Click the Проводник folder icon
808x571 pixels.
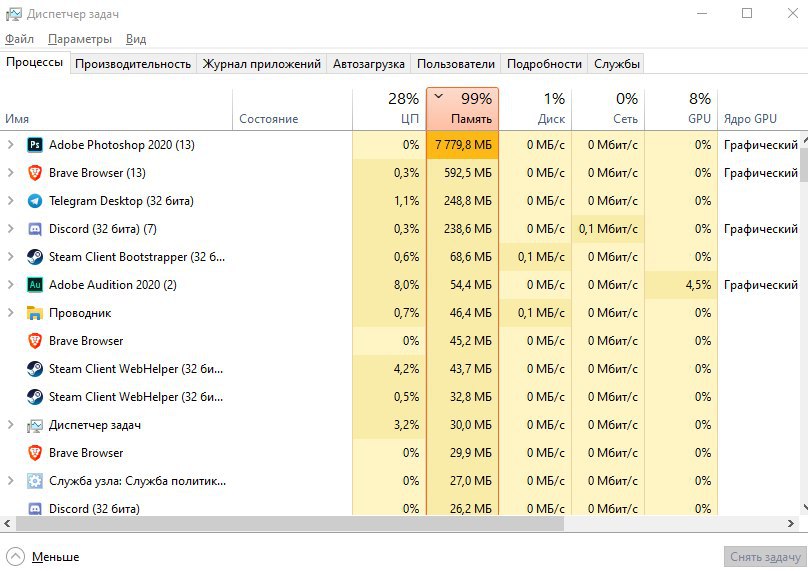(x=35, y=313)
